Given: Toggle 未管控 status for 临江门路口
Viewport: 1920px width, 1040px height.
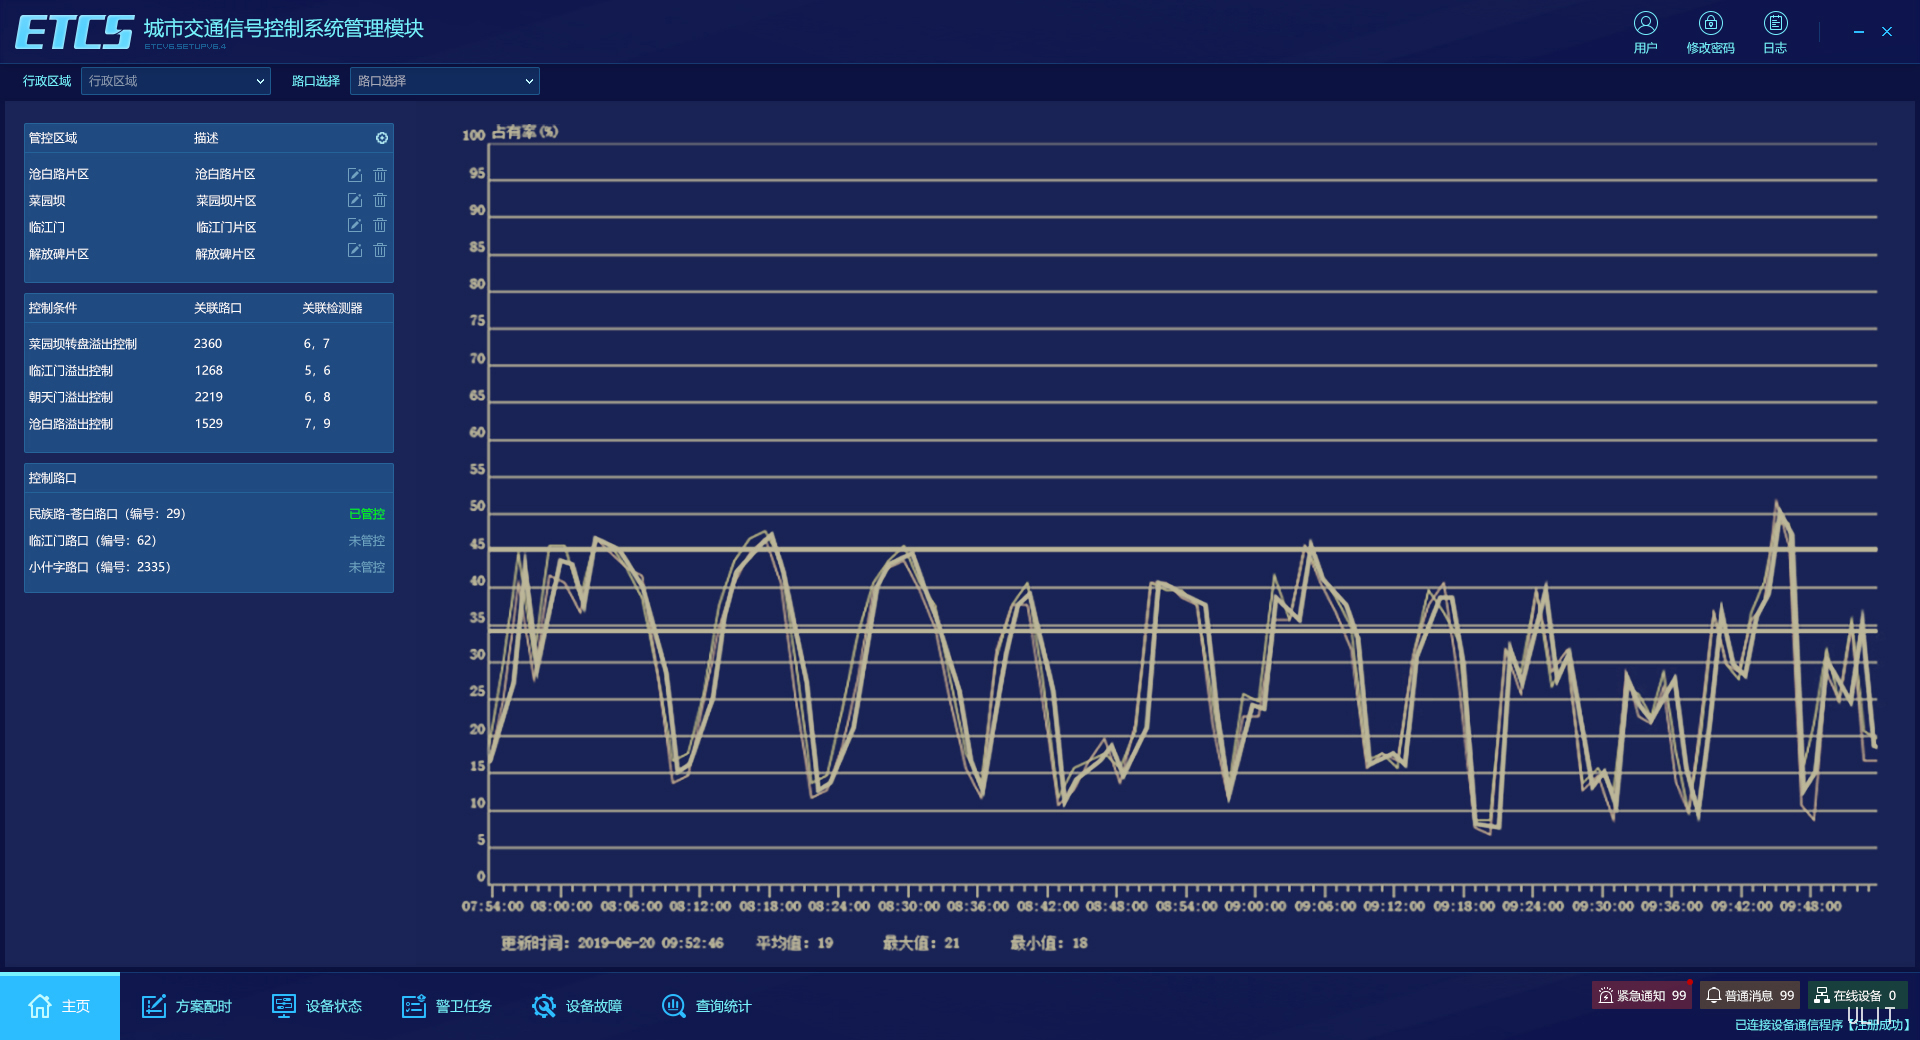Looking at the screenshot, I should 366,541.
